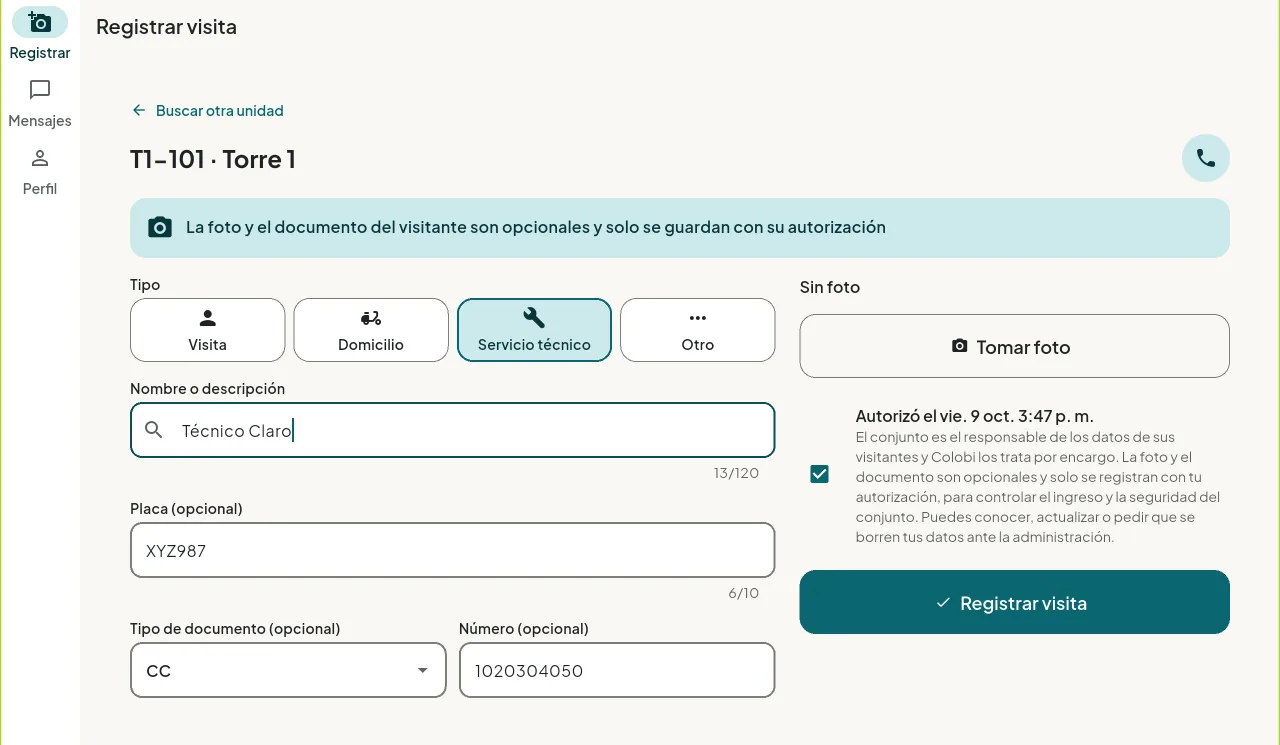
Task: Click the Registrar visita button
Action: 1015,602
